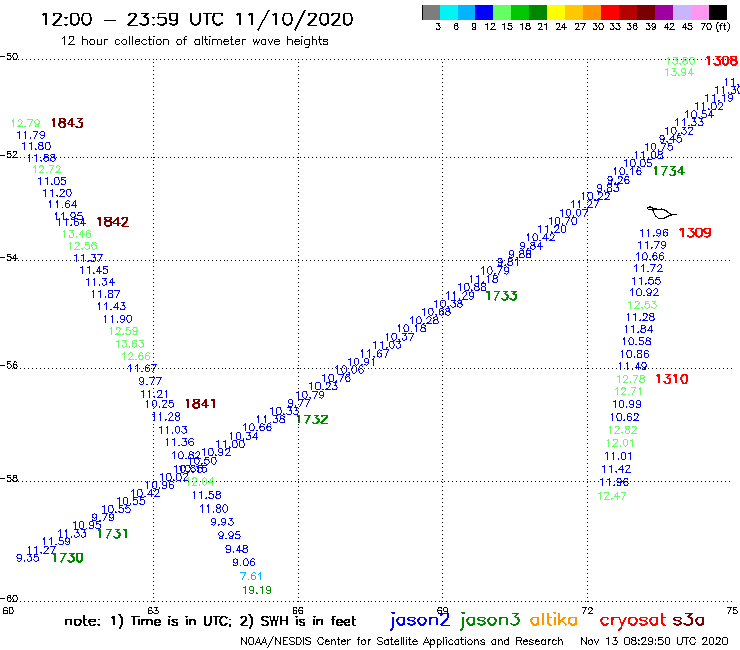
Task: Click the cyan legend swatch above 6
Action: point(448,12)
